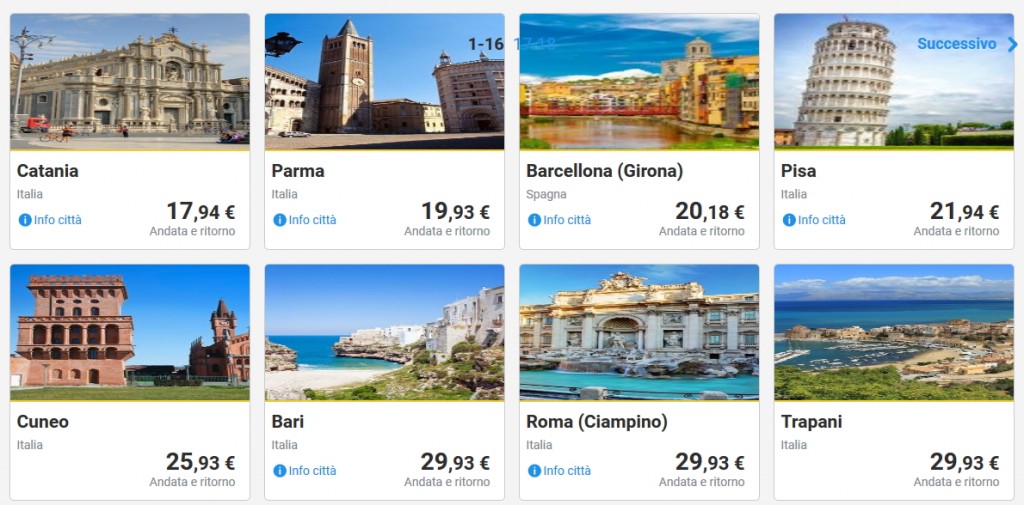1024x505 pixels.
Task: Switch to results page 17-18
Action: 534,44
